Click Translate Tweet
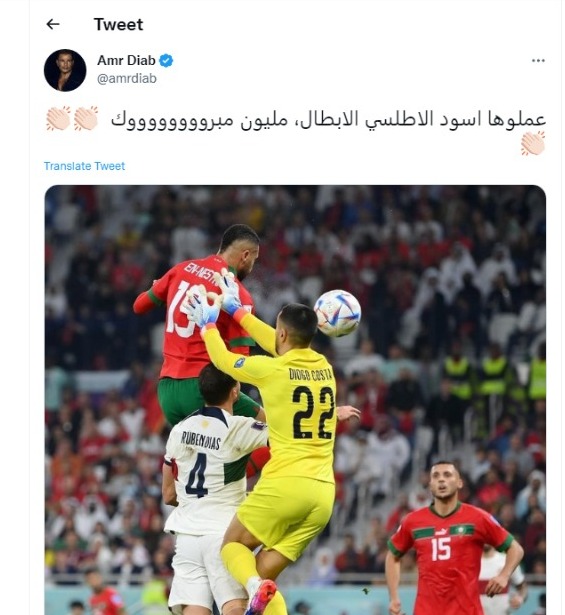Image resolution: width=565 pixels, height=615 pixels. coord(84,166)
